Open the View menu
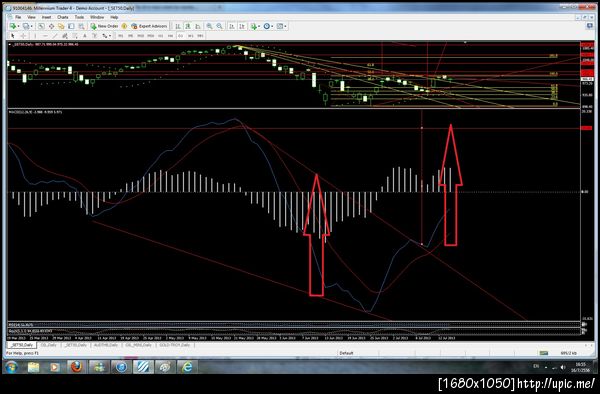The width and height of the screenshot is (600, 394). 31,17
